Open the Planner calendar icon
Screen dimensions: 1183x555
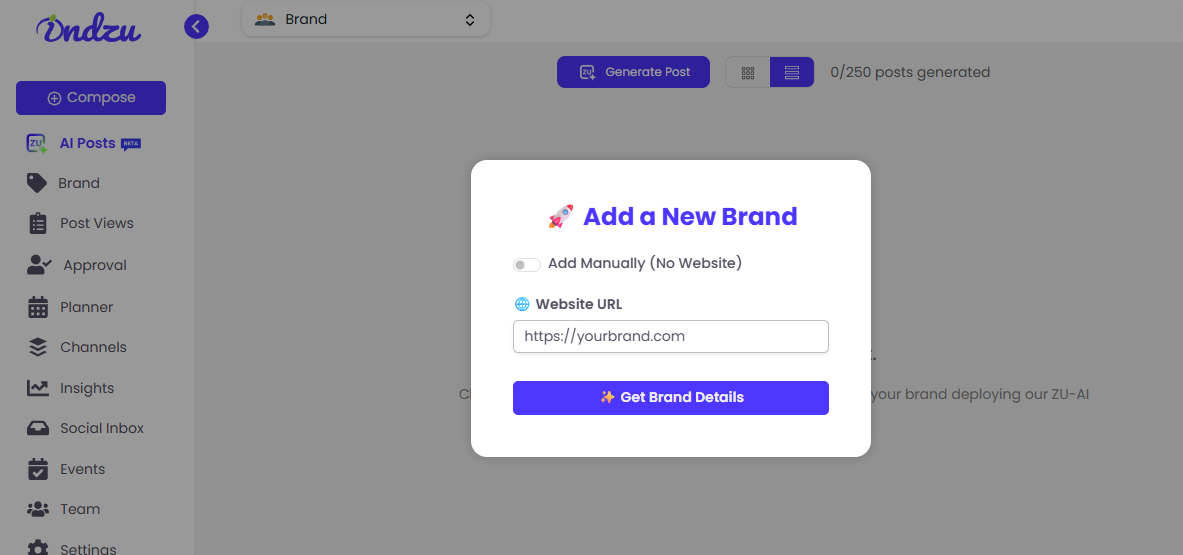38,307
